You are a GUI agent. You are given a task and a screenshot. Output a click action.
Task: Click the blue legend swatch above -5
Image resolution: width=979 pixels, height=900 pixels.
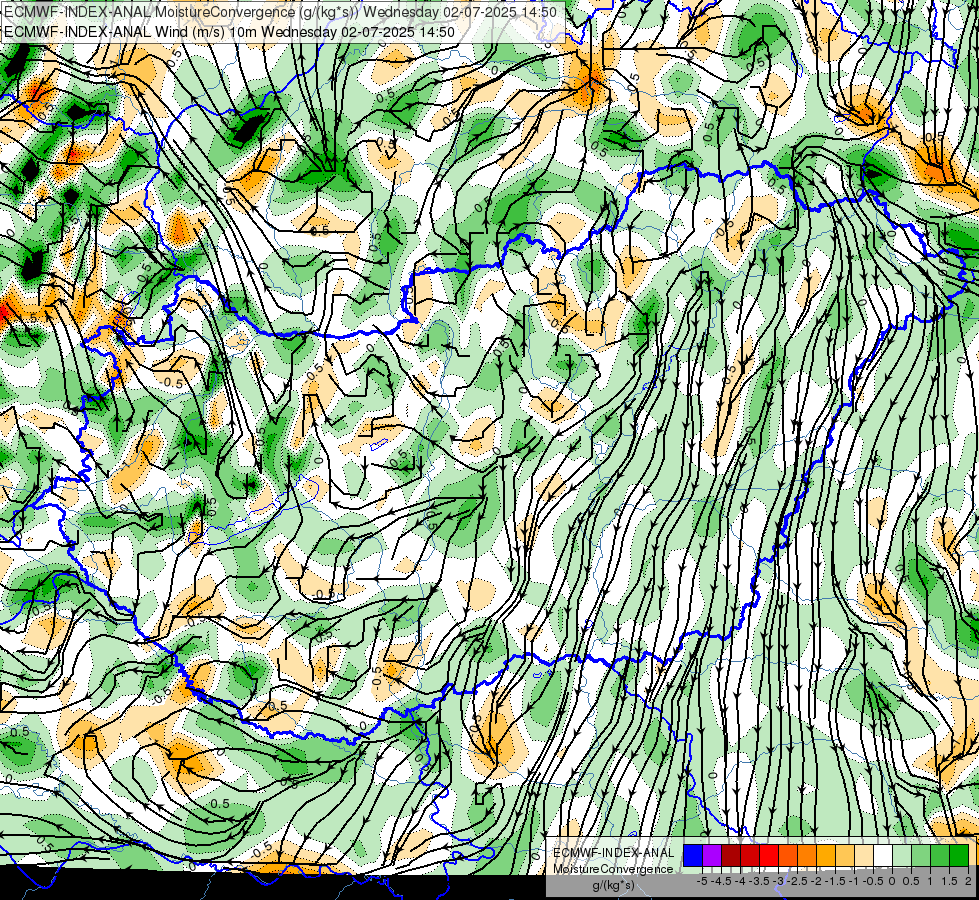[x=693, y=855]
